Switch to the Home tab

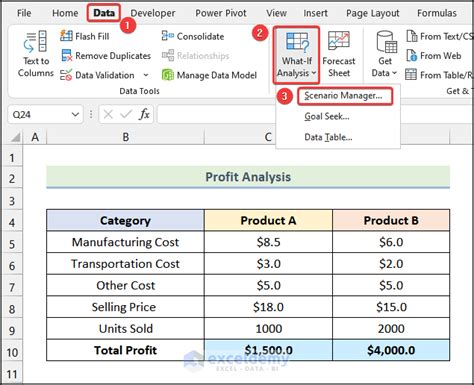coord(65,13)
